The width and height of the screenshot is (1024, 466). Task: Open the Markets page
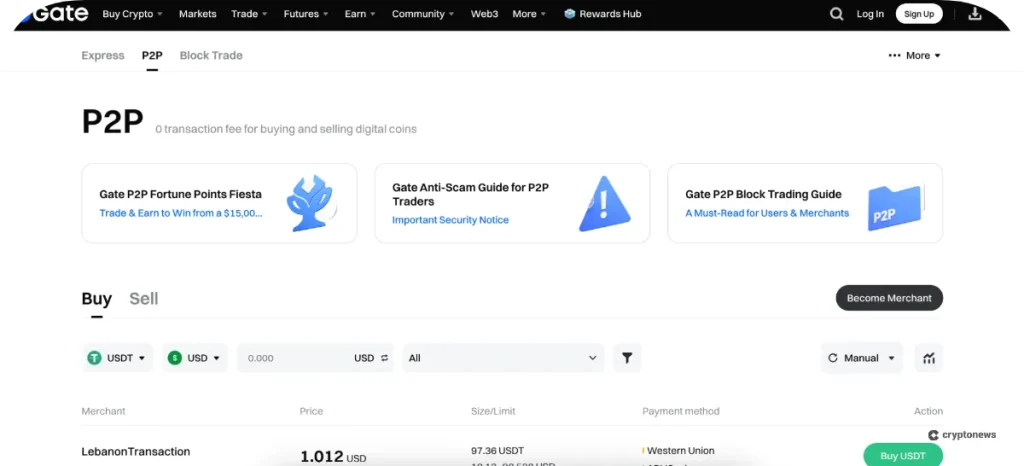click(197, 14)
